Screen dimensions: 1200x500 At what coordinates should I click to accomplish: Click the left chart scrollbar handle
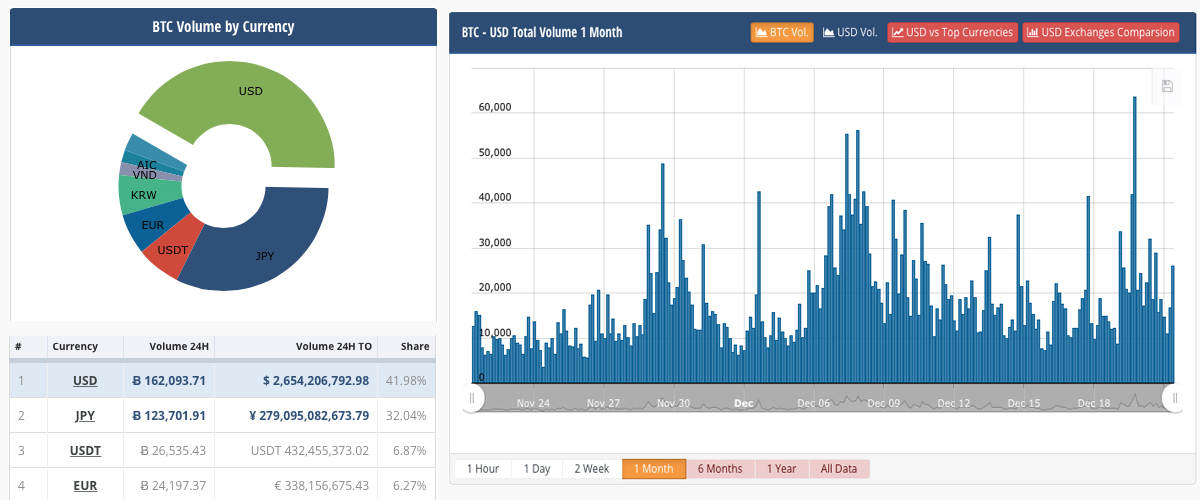click(473, 399)
